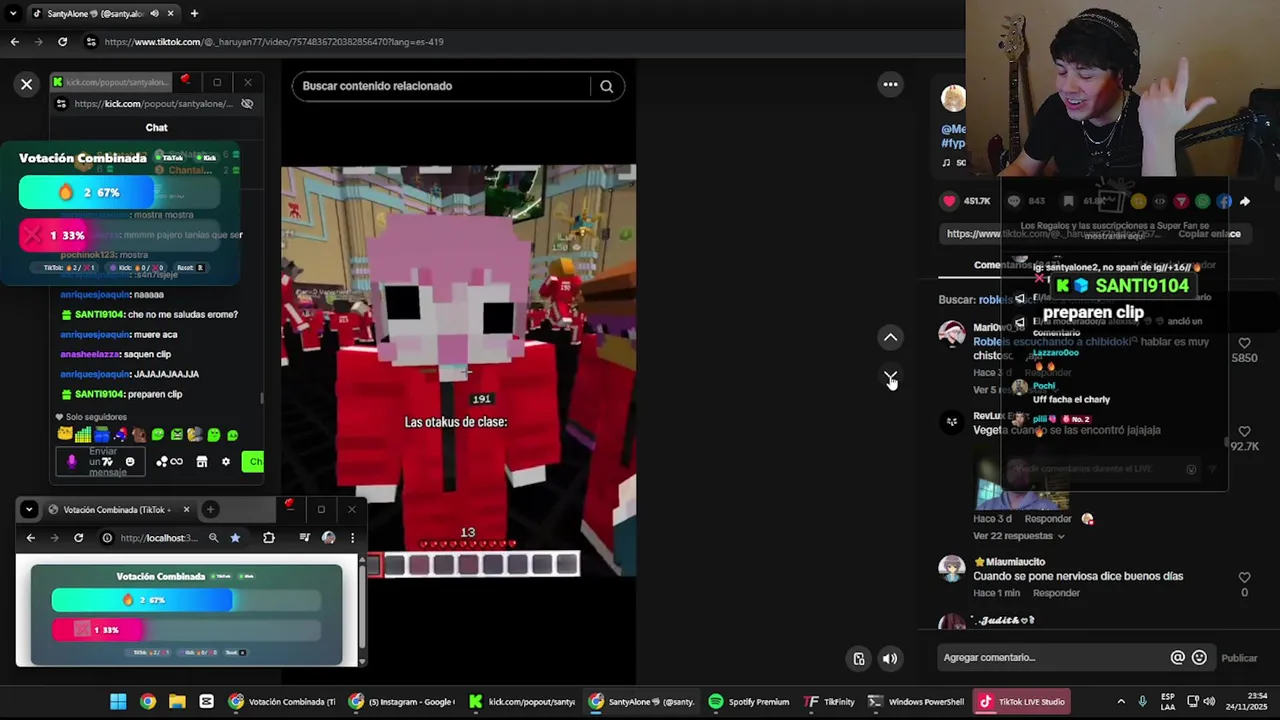Screen dimensions: 1280x720
Task: Reload the localhost page
Action: 78,538
